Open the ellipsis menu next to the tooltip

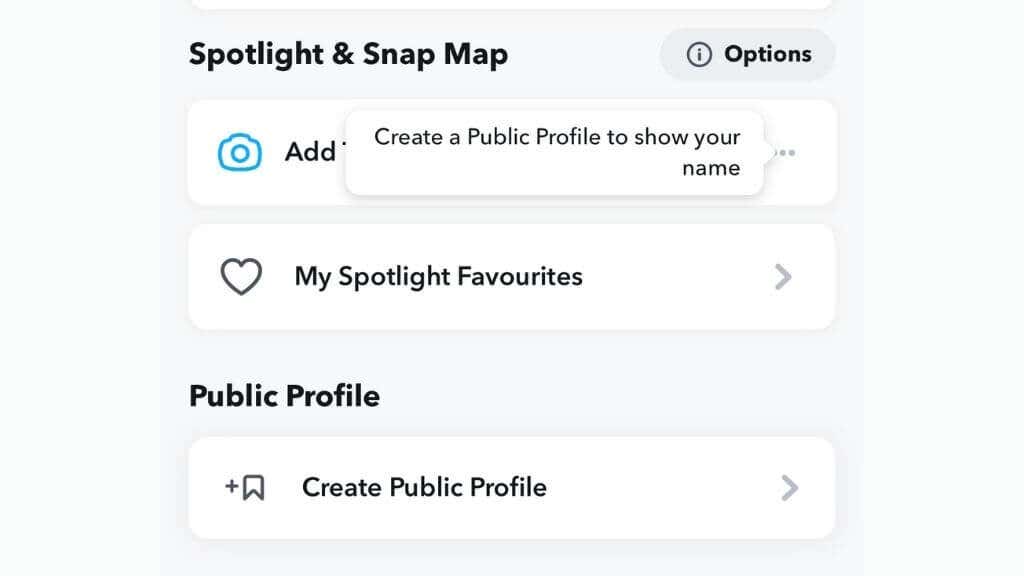click(786, 152)
